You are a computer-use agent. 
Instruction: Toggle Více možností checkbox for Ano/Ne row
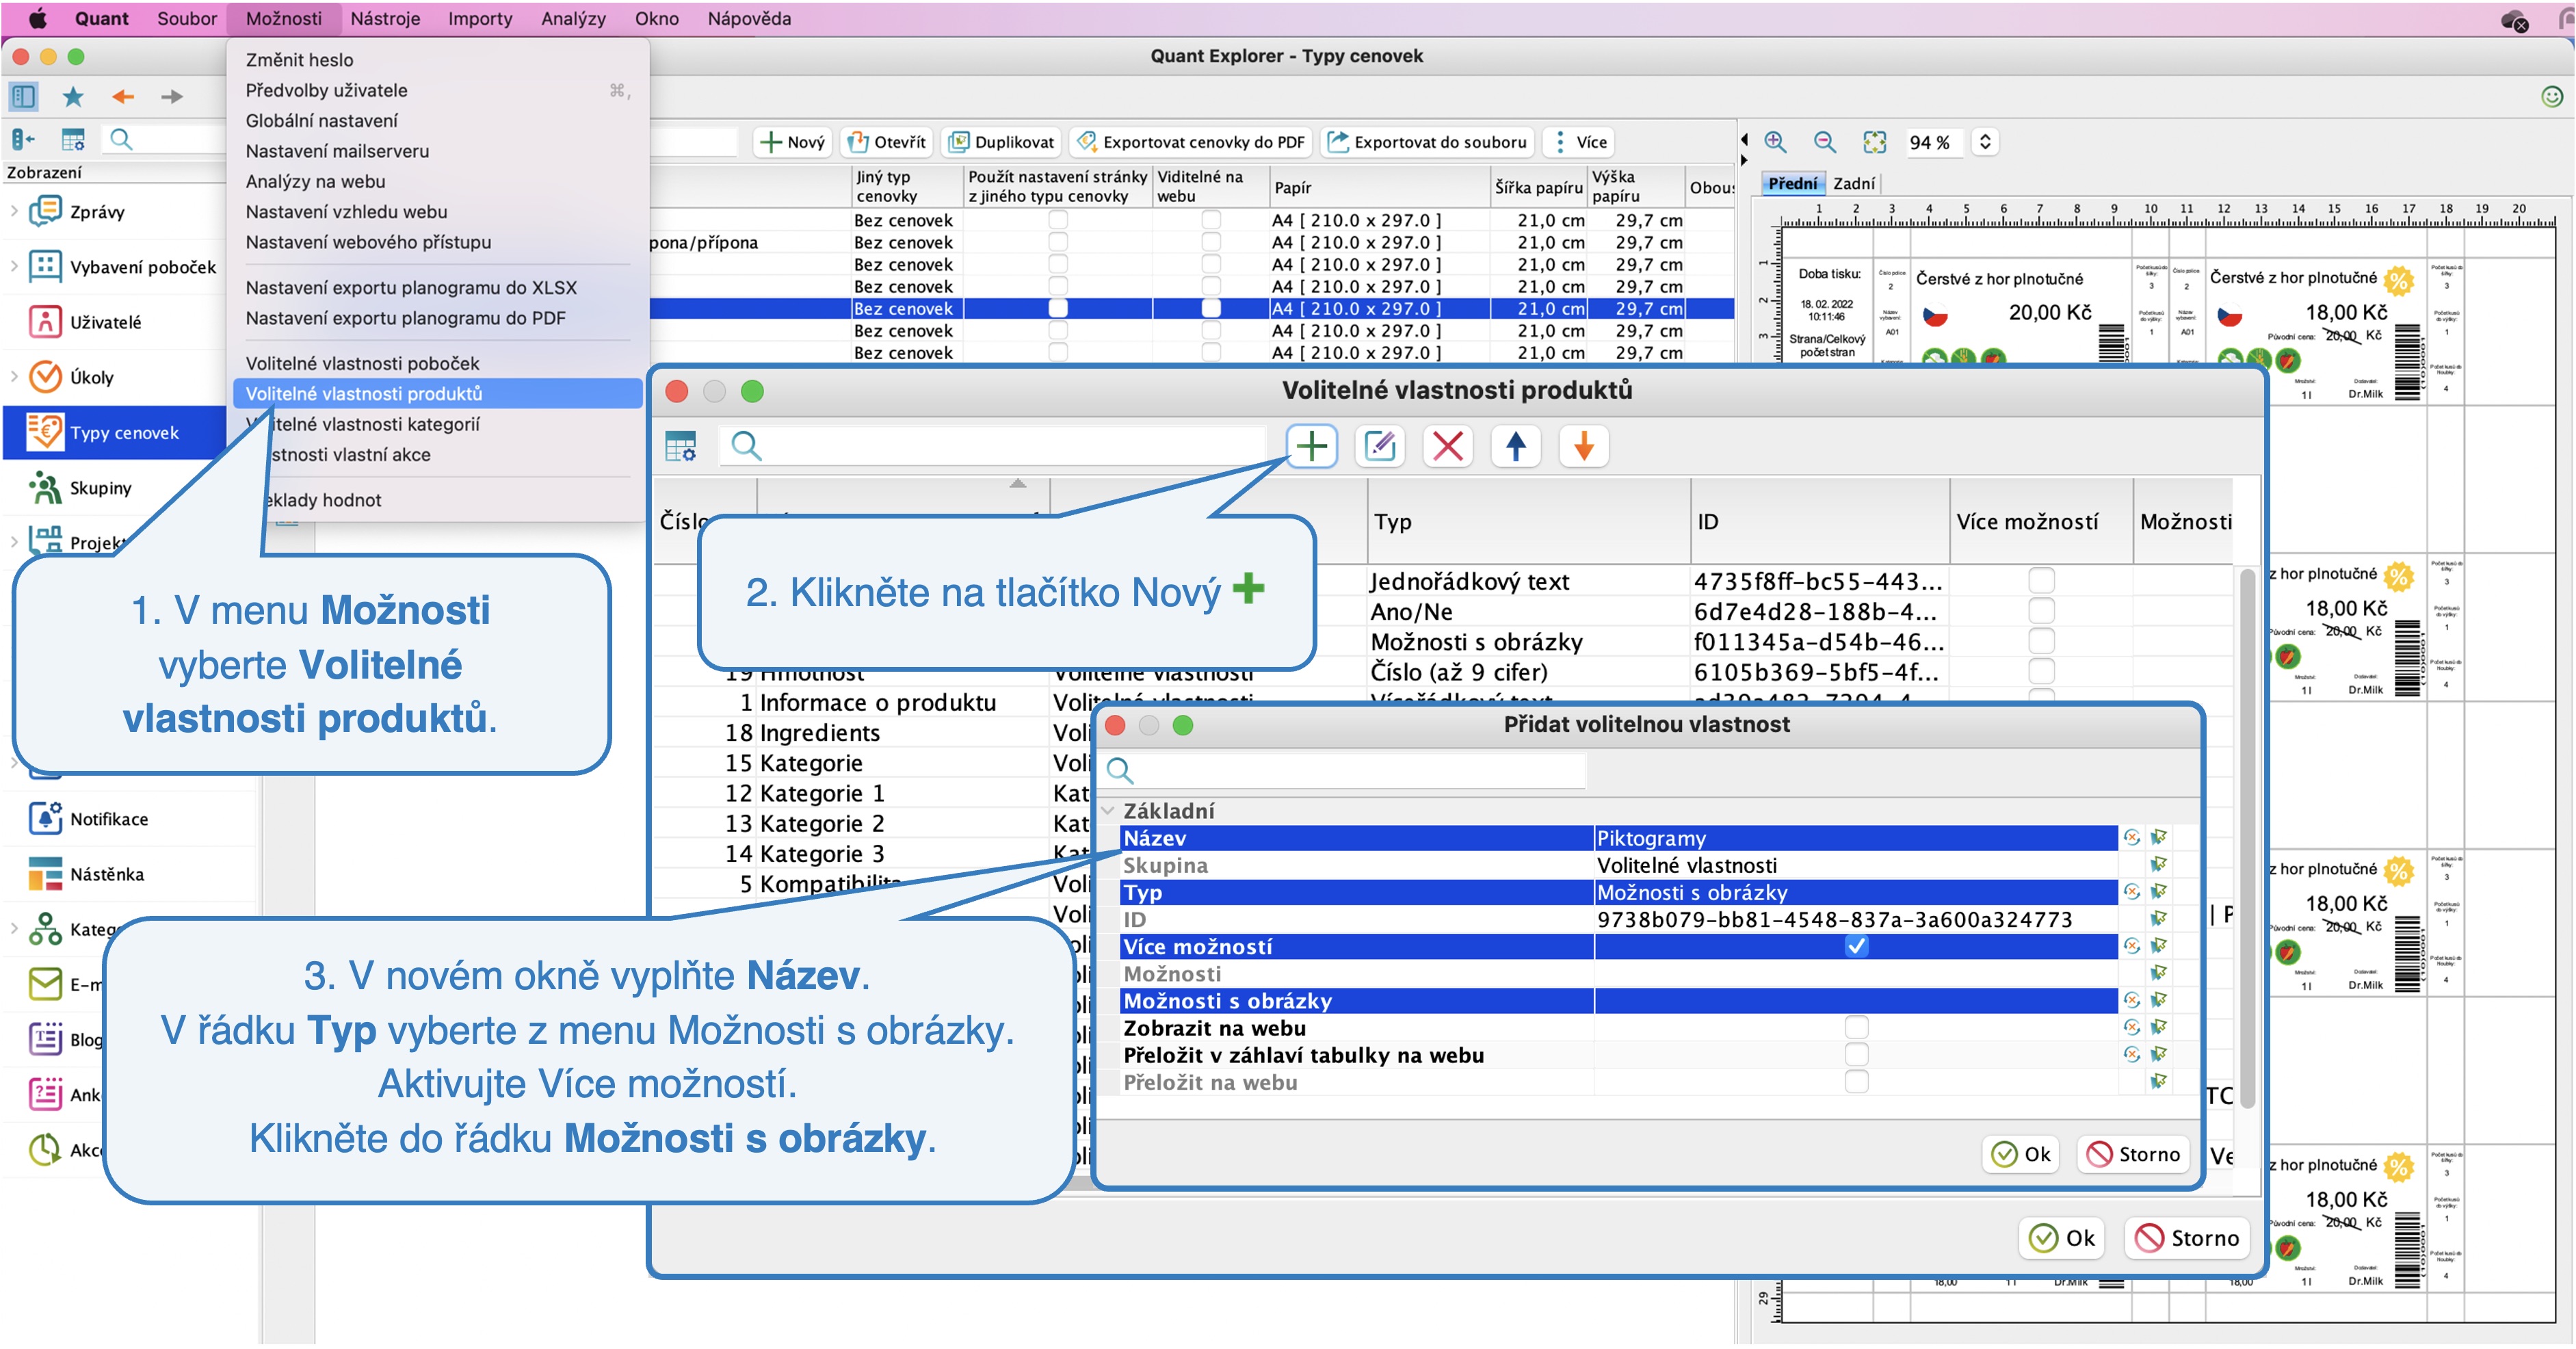coord(2041,611)
